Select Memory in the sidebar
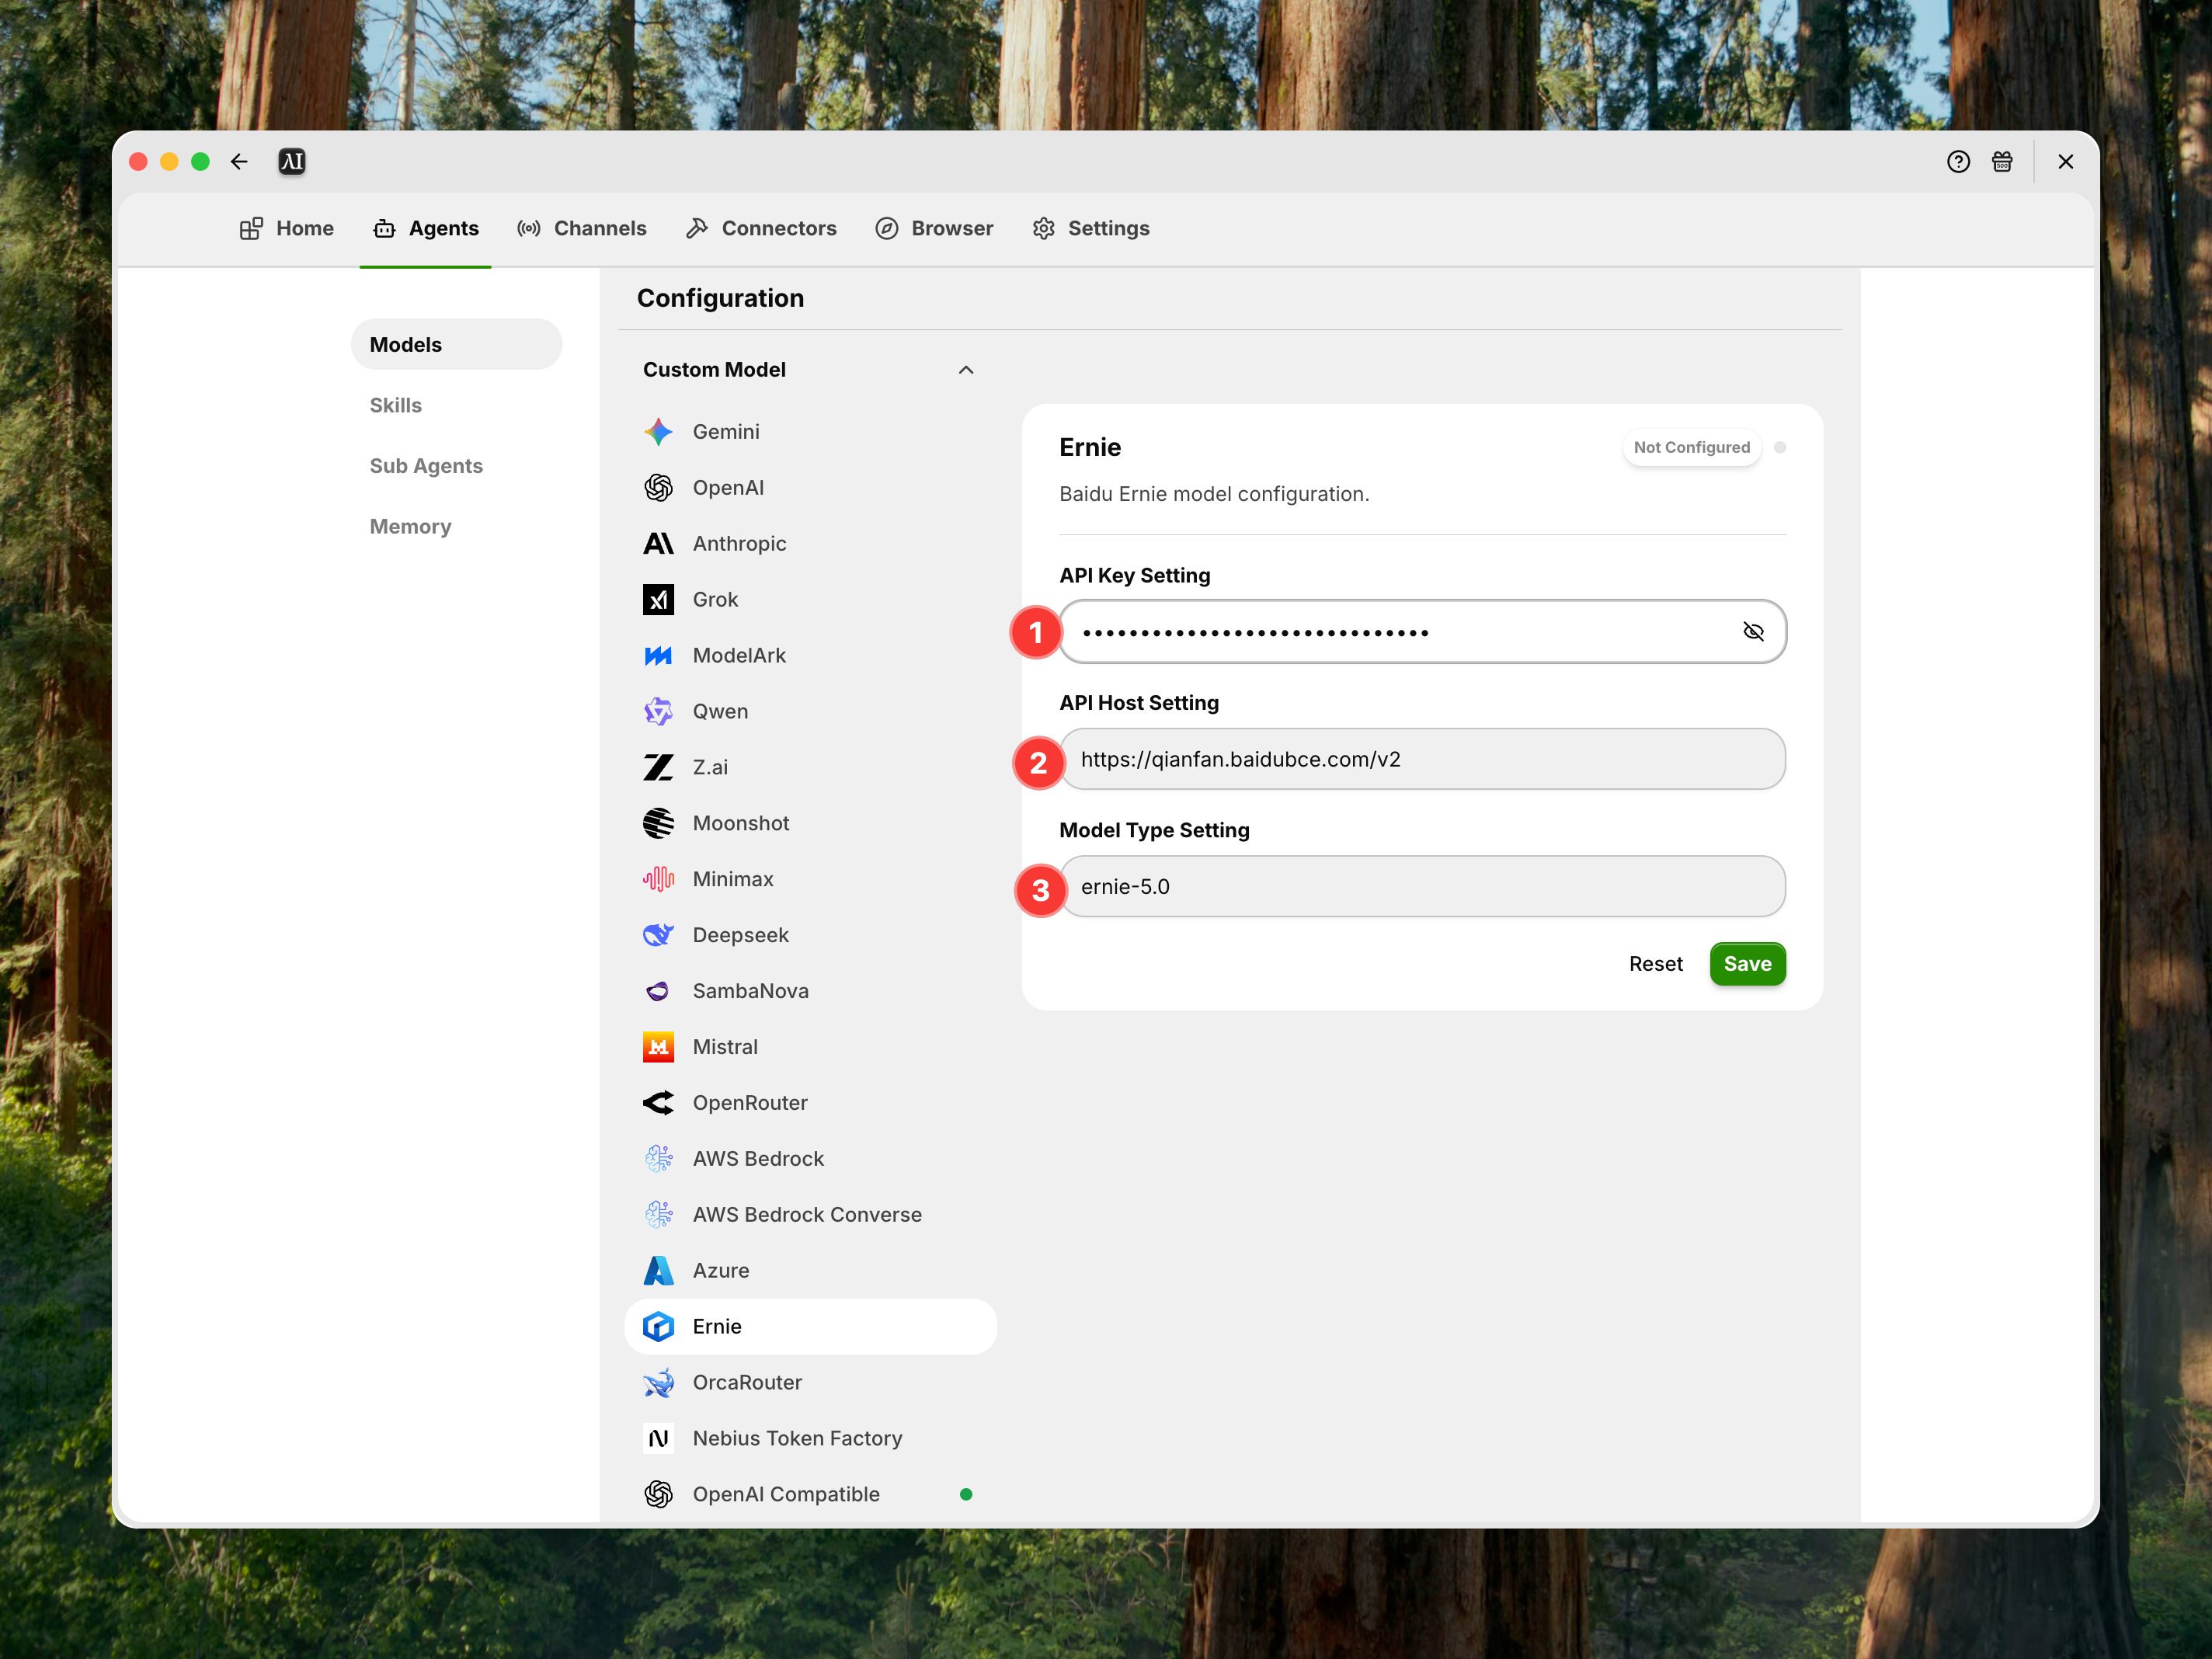The width and height of the screenshot is (2212, 1659). coord(456,527)
